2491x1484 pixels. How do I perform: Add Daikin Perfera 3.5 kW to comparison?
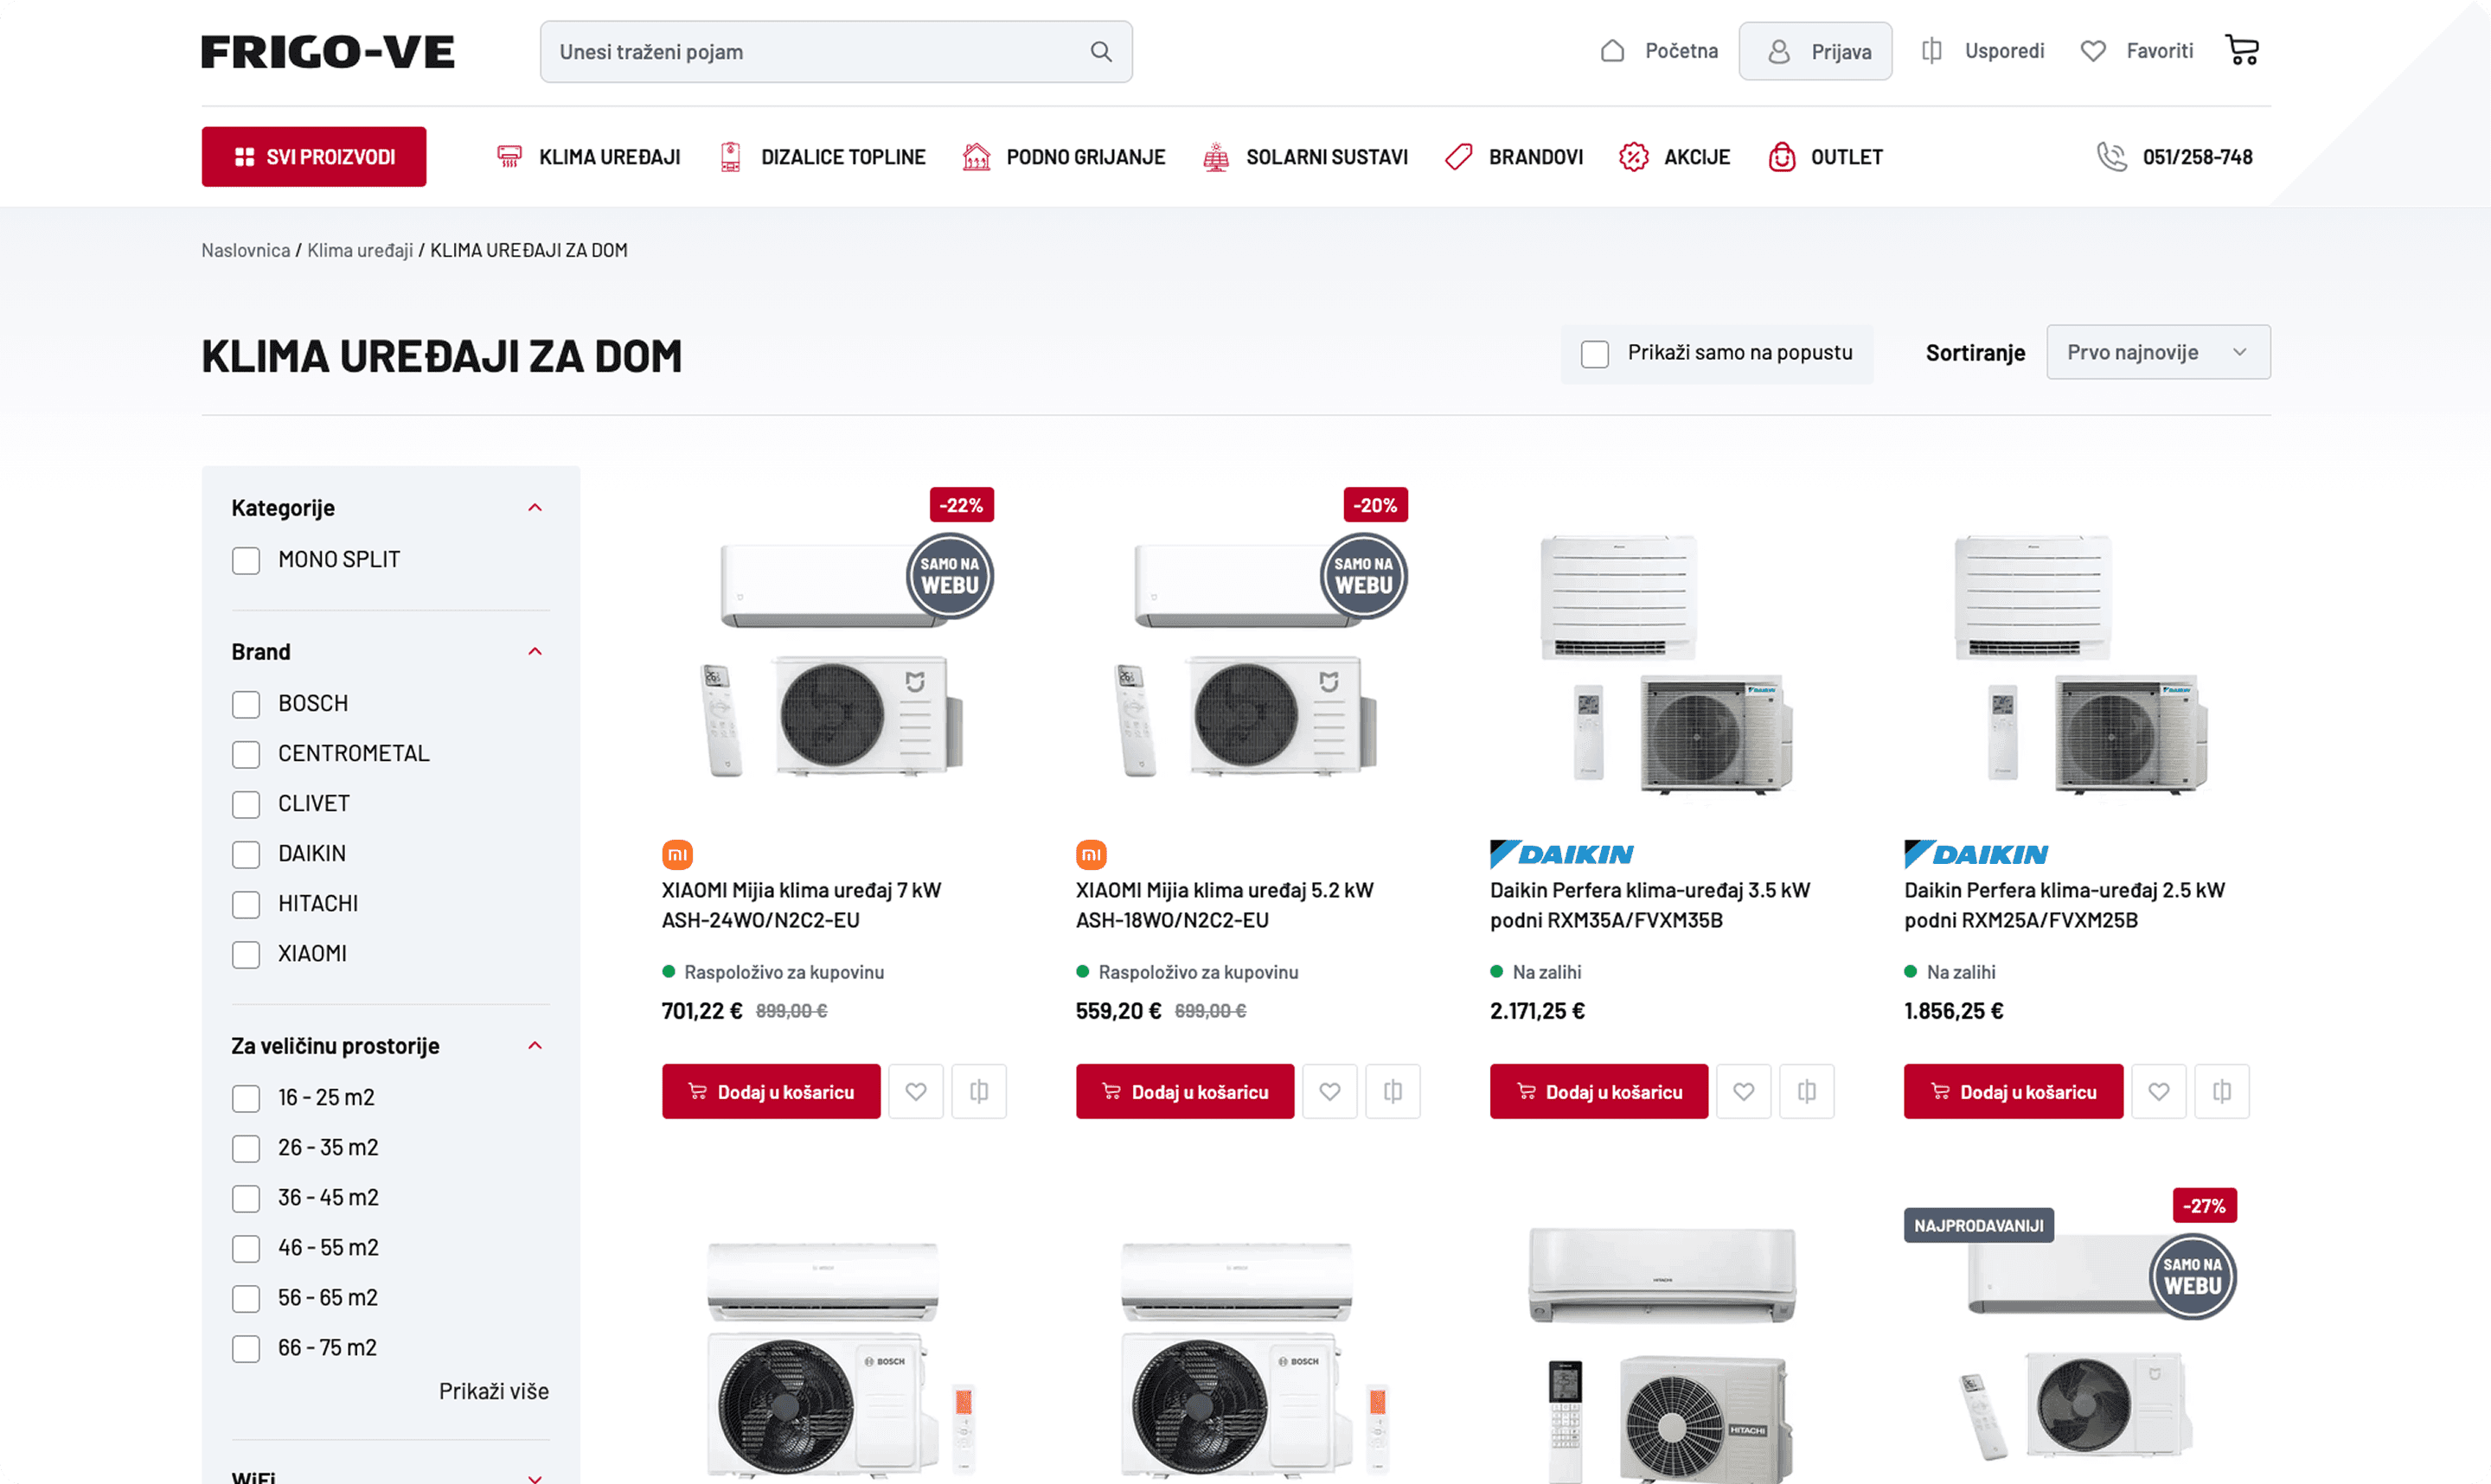tap(1807, 1091)
